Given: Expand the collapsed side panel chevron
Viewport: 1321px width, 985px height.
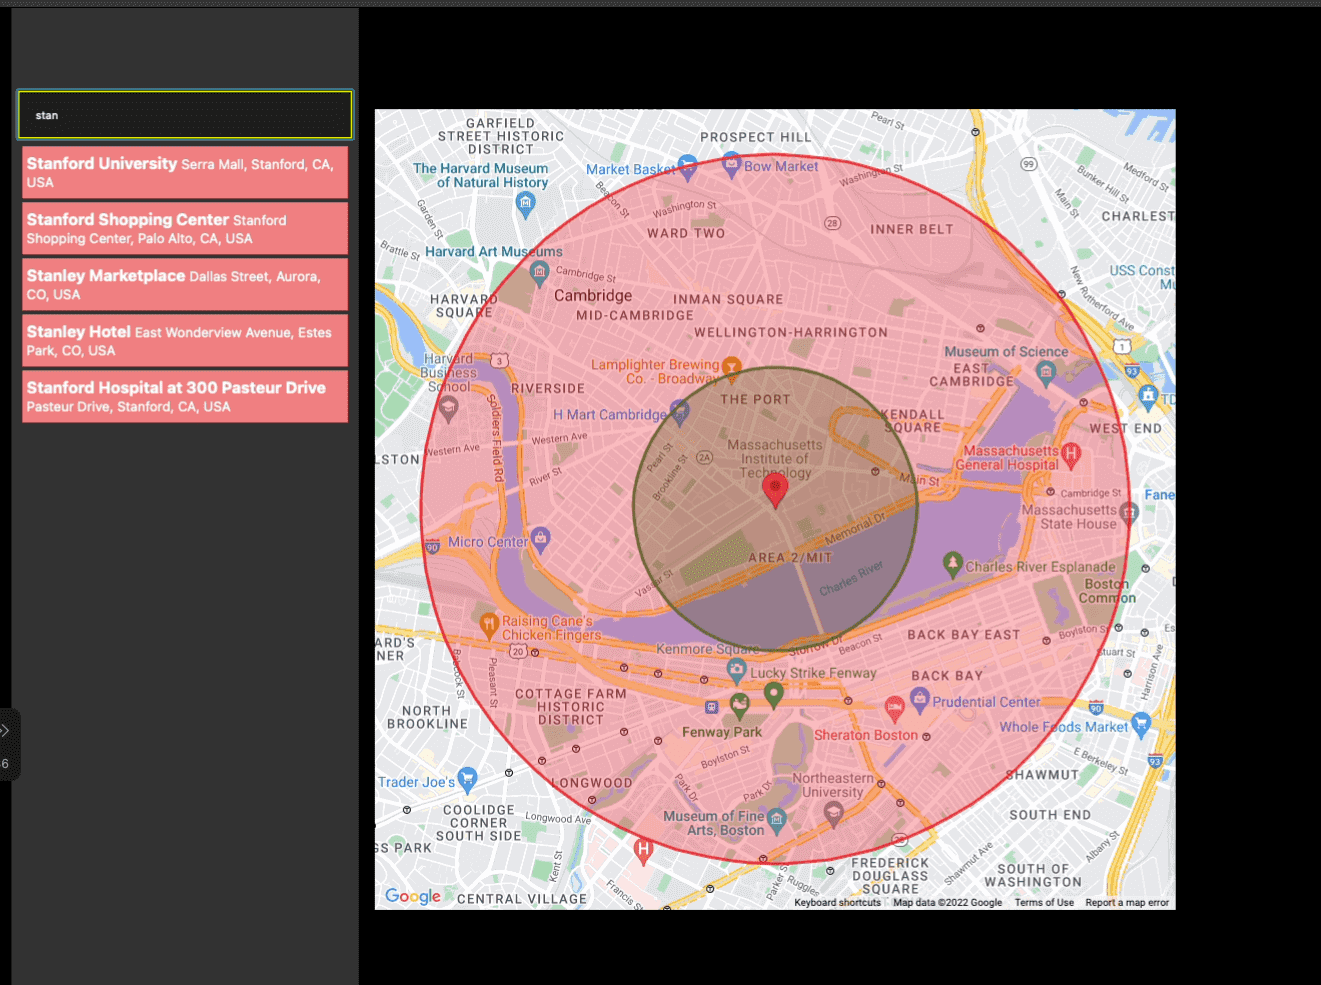Looking at the screenshot, I should 5,731.
